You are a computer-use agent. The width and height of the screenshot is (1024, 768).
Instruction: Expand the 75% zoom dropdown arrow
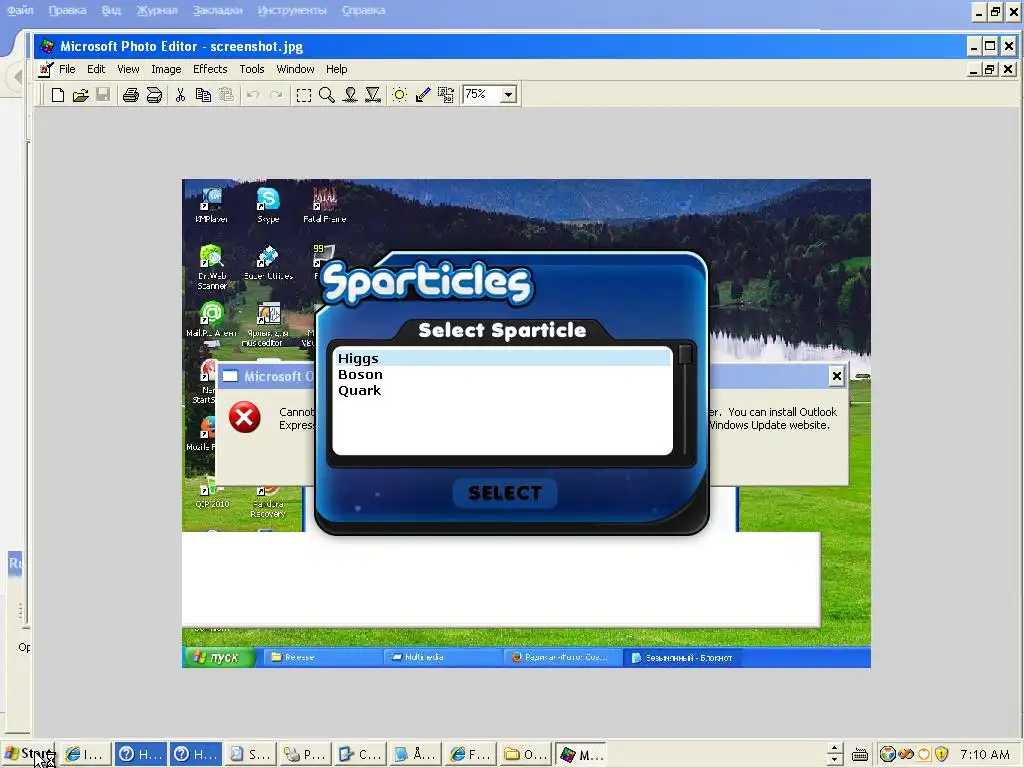coord(508,95)
